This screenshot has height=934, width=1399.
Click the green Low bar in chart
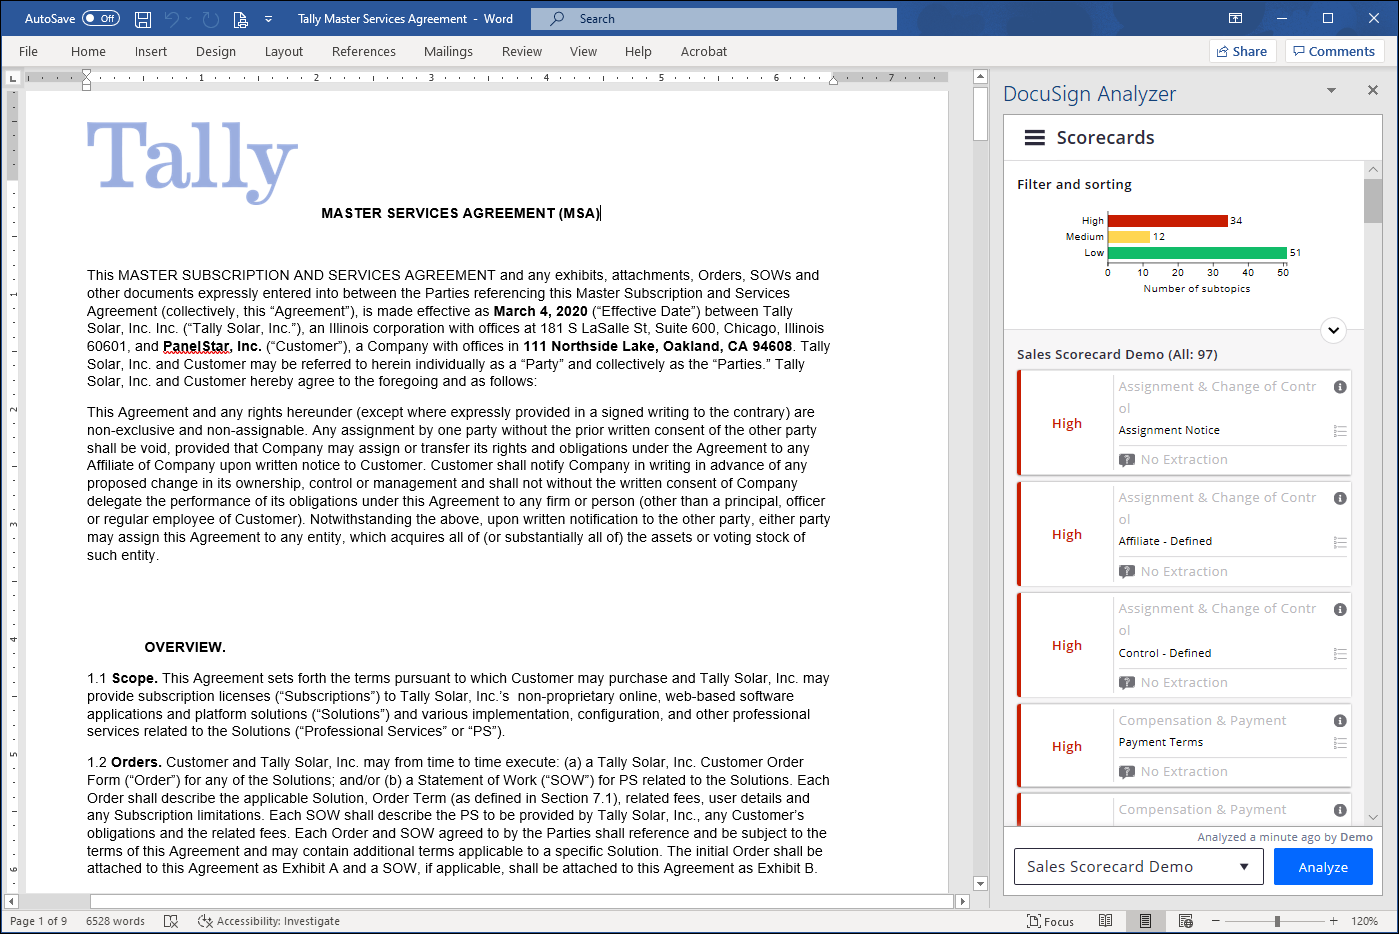click(x=1197, y=253)
